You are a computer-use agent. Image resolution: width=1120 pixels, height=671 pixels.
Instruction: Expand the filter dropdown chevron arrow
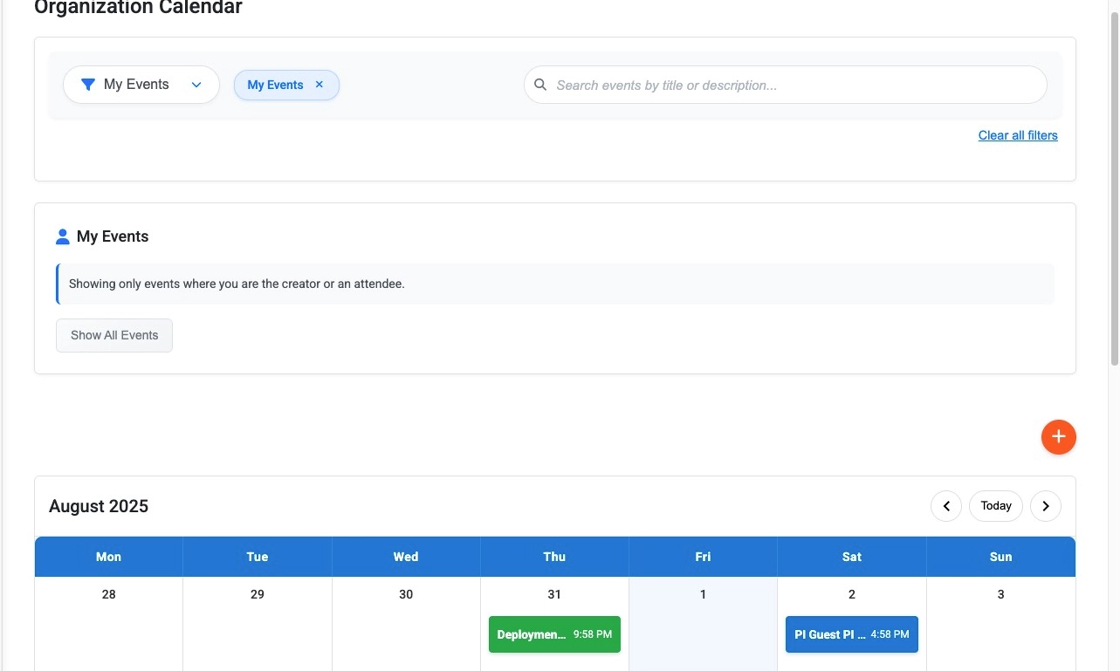tap(197, 85)
